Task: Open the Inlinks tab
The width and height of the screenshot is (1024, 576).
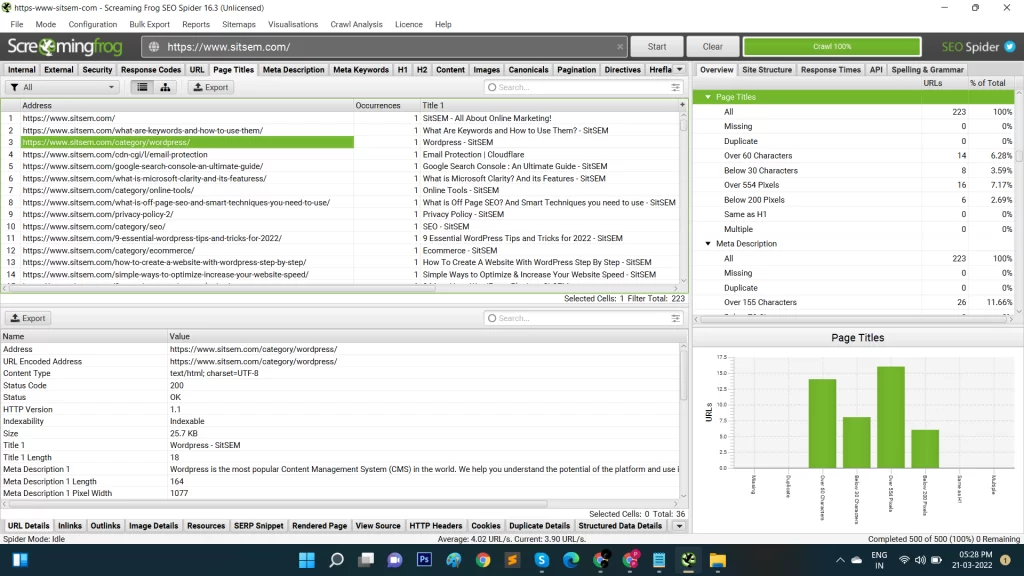Action: pos(70,526)
